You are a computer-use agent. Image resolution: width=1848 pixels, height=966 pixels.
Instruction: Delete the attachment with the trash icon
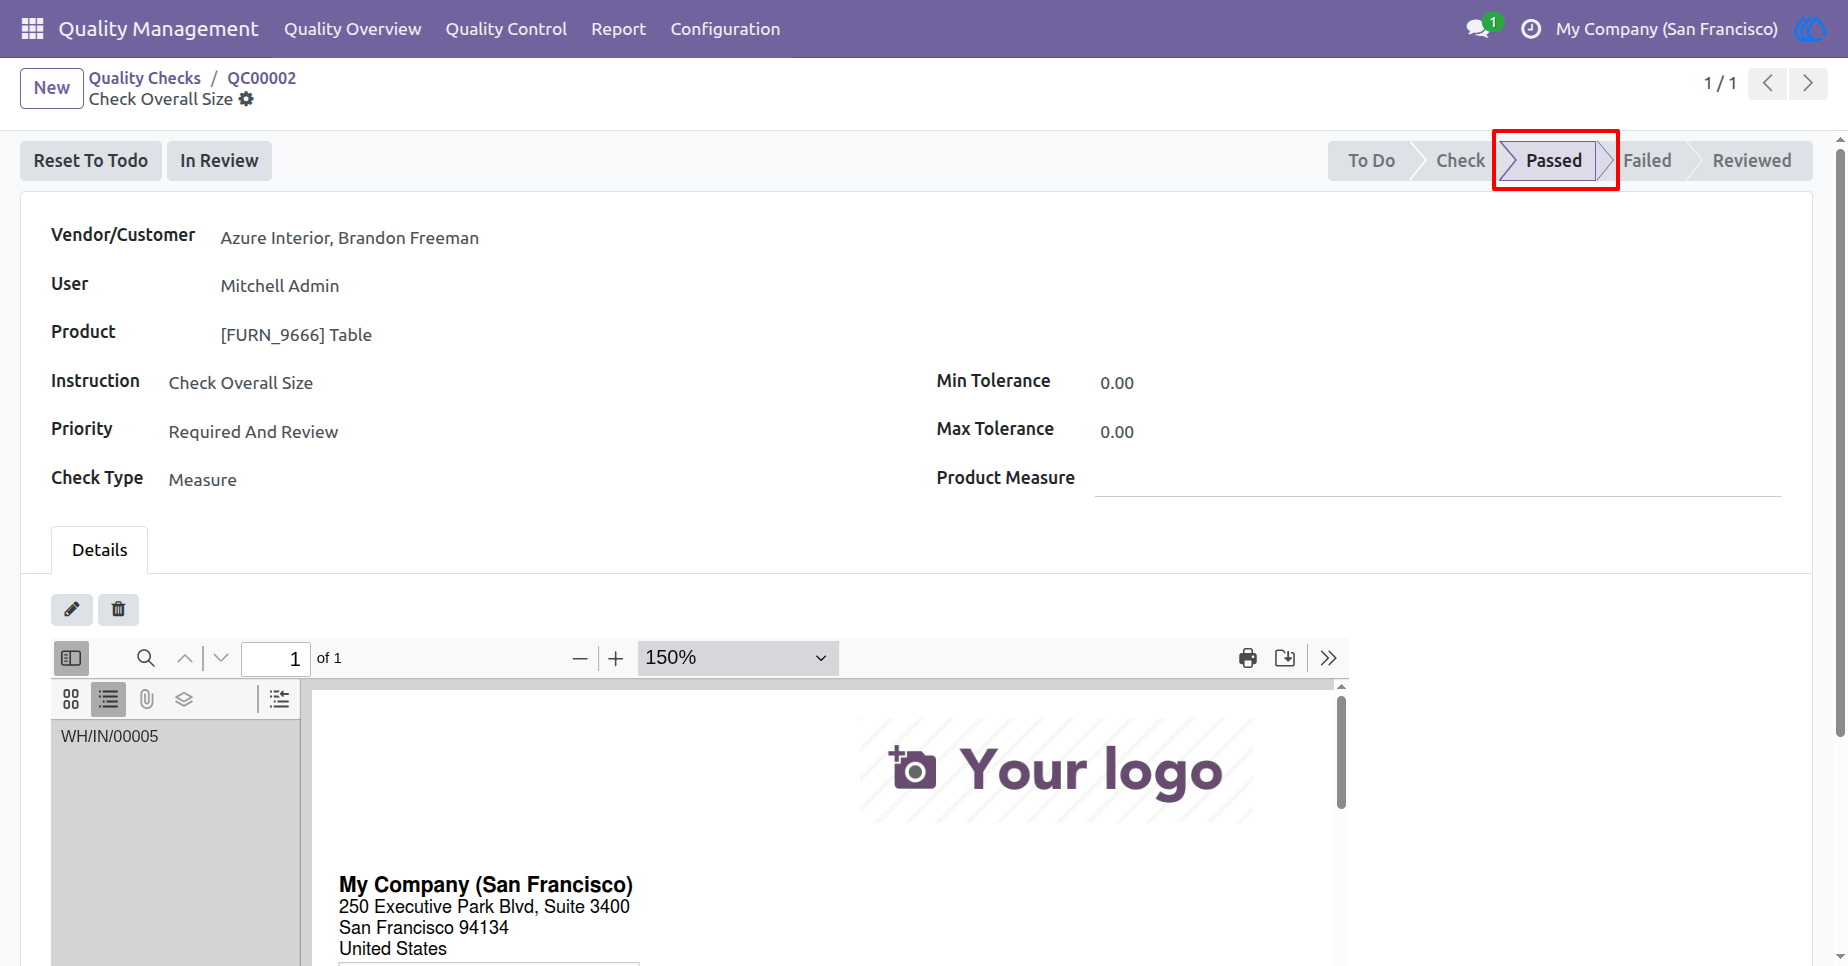[118, 609]
